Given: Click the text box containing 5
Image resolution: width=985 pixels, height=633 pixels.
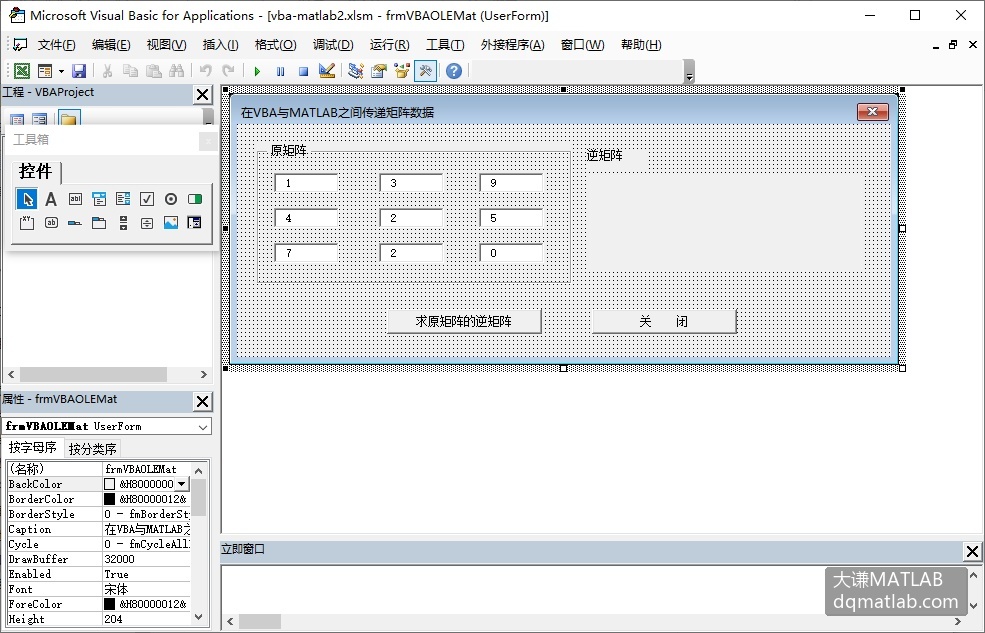Looking at the screenshot, I should point(511,218).
